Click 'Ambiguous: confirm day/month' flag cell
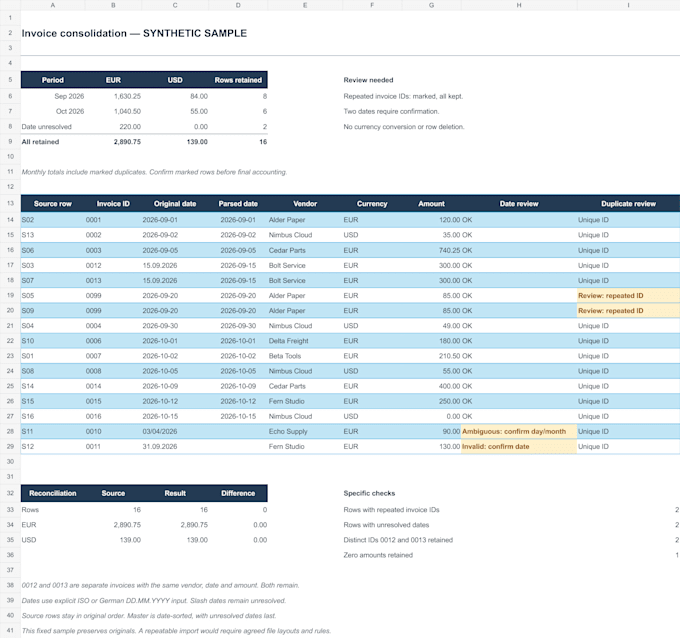Image resolution: width=680 pixels, height=638 pixels. coord(519,431)
